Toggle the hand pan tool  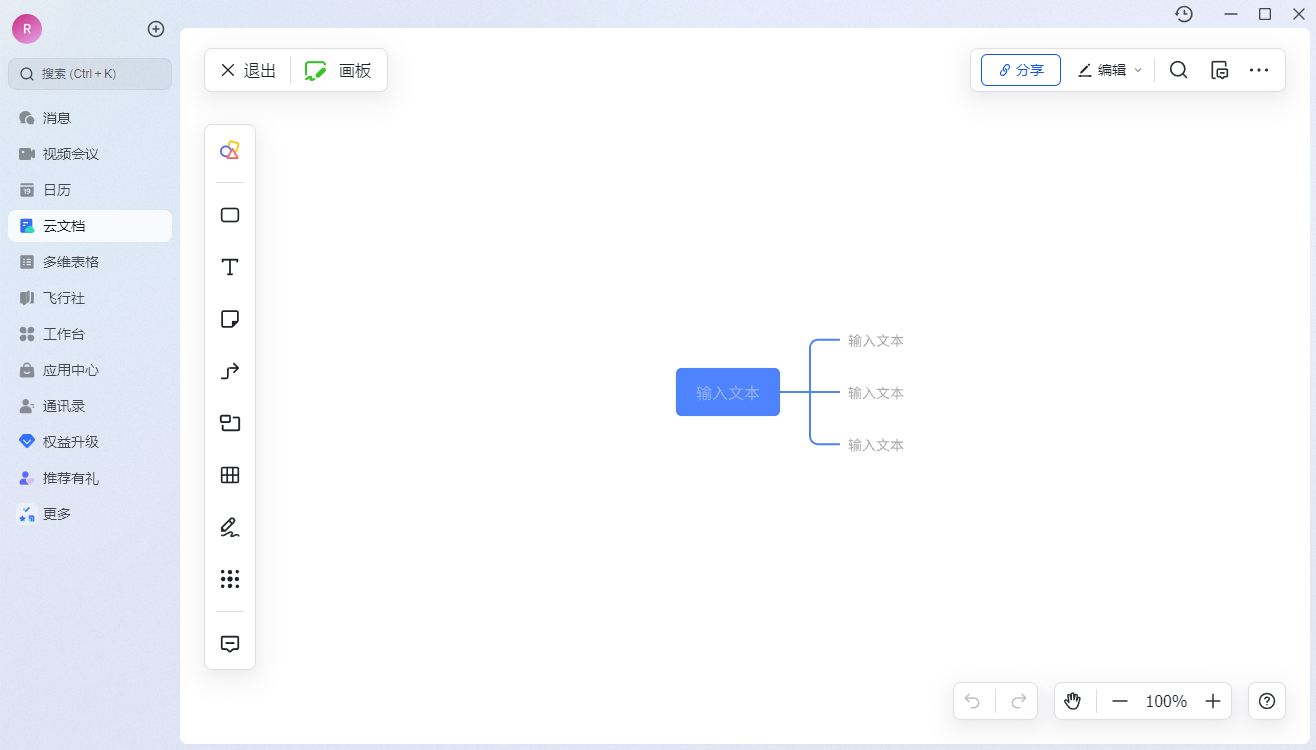(x=1073, y=701)
